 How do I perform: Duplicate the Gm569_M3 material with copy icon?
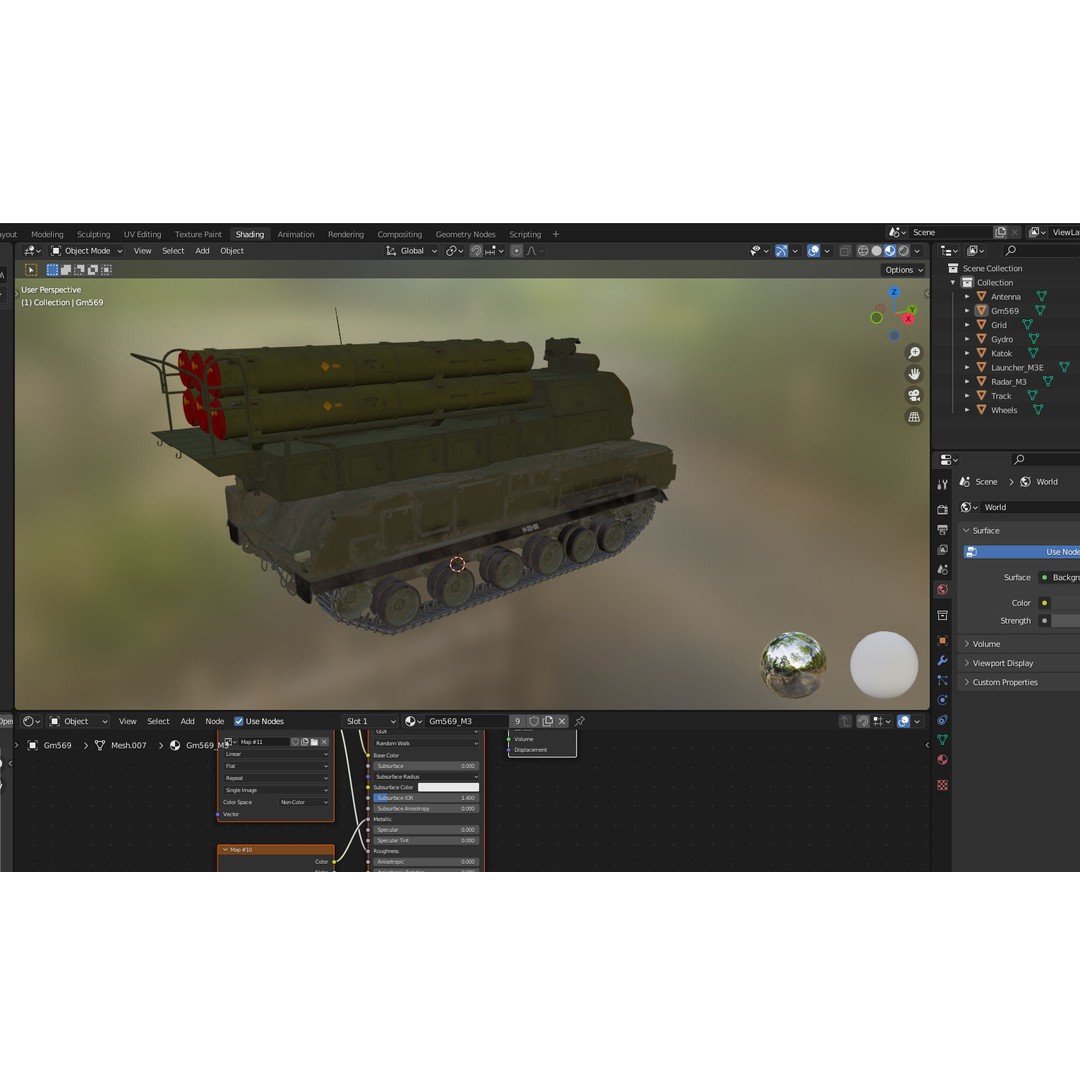(x=548, y=721)
